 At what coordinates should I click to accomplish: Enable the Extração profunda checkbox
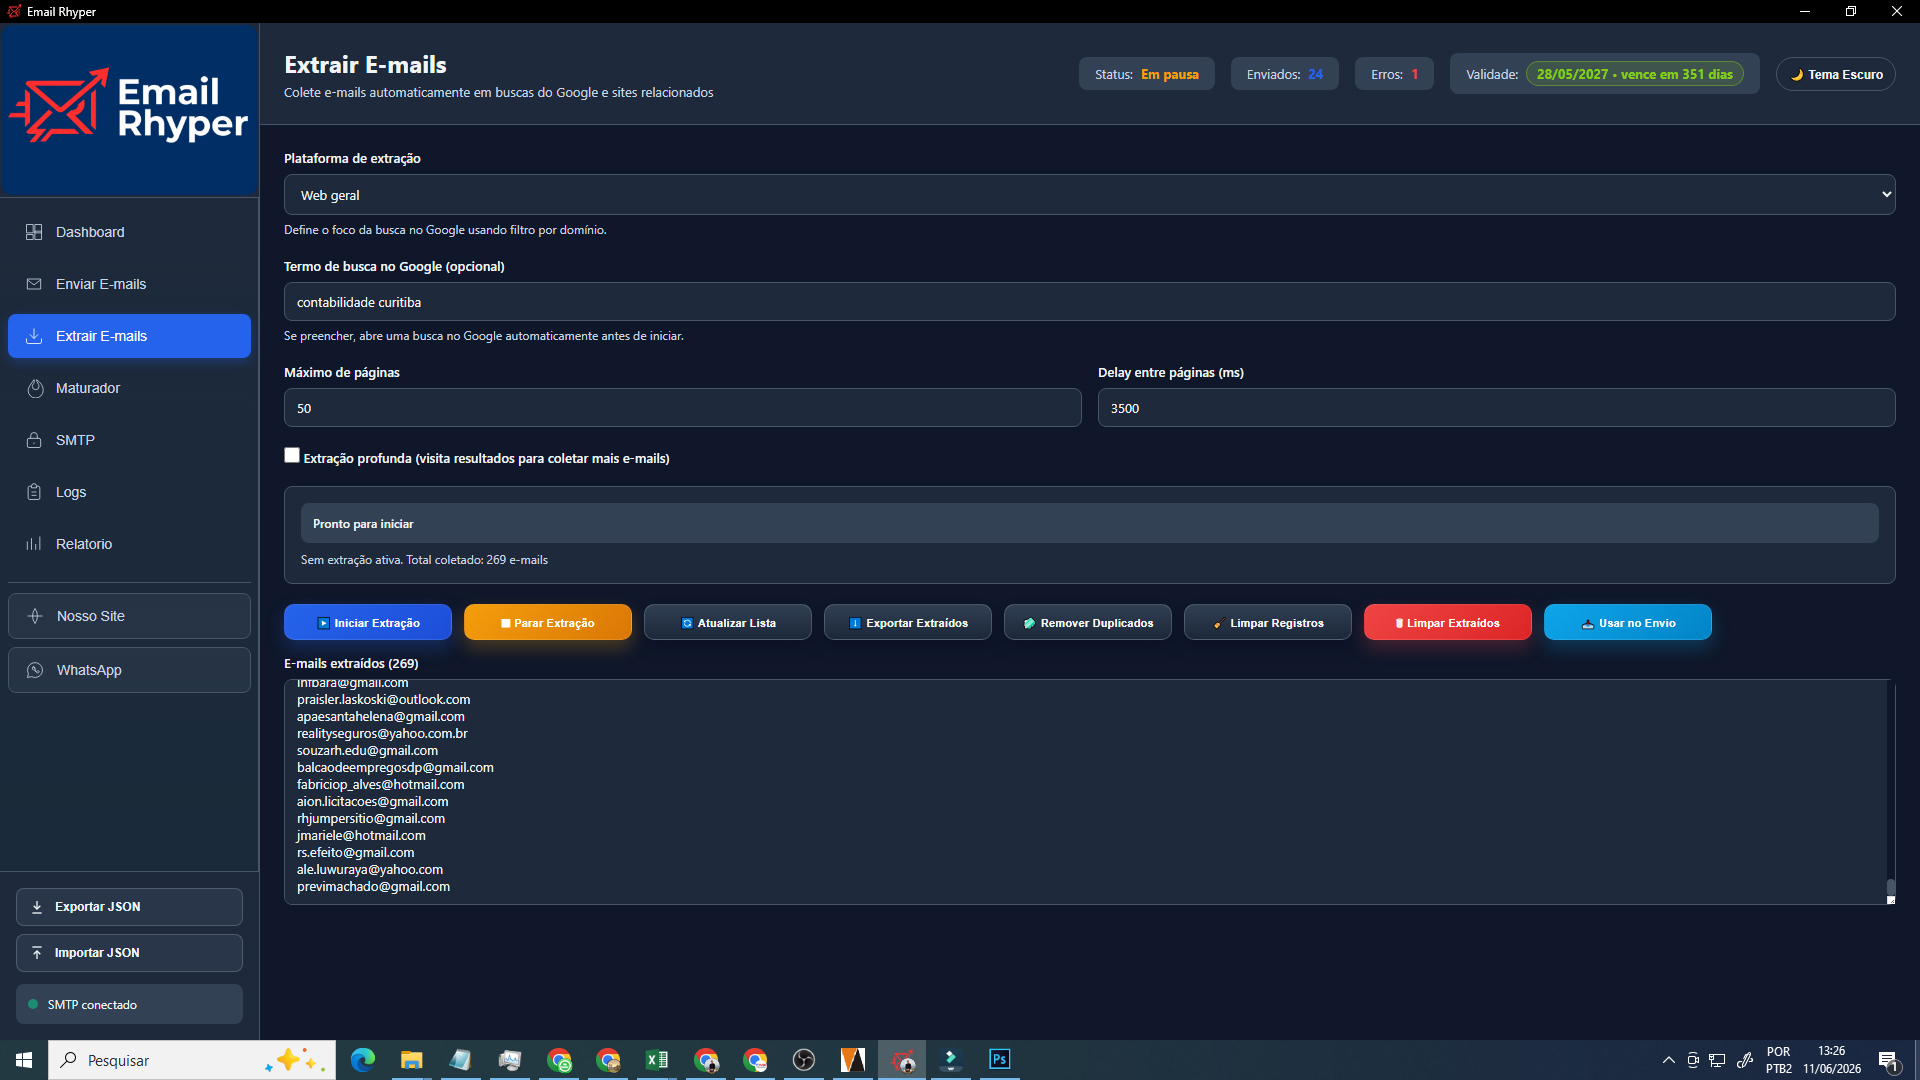pyautogui.click(x=292, y=456)
